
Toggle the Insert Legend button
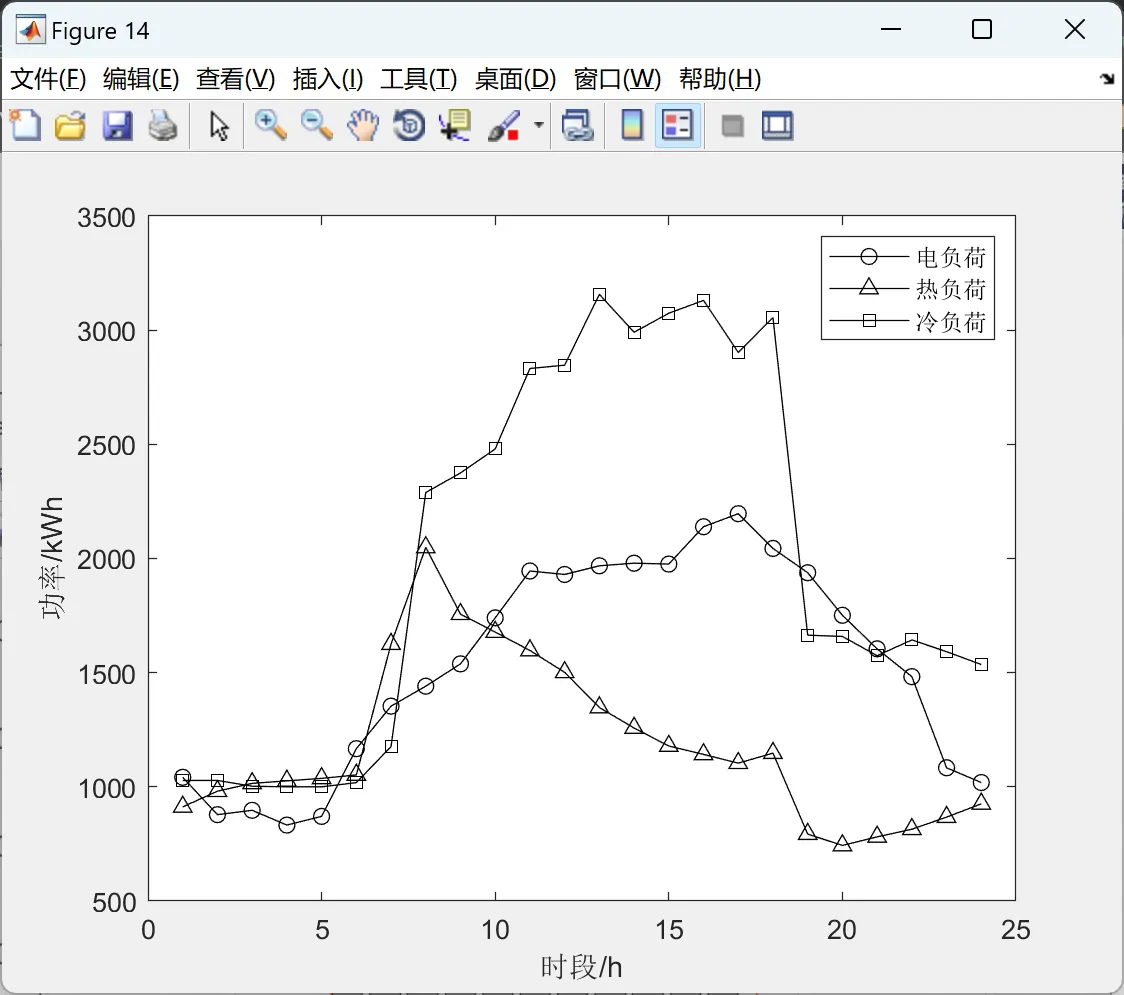click(677, 125)
